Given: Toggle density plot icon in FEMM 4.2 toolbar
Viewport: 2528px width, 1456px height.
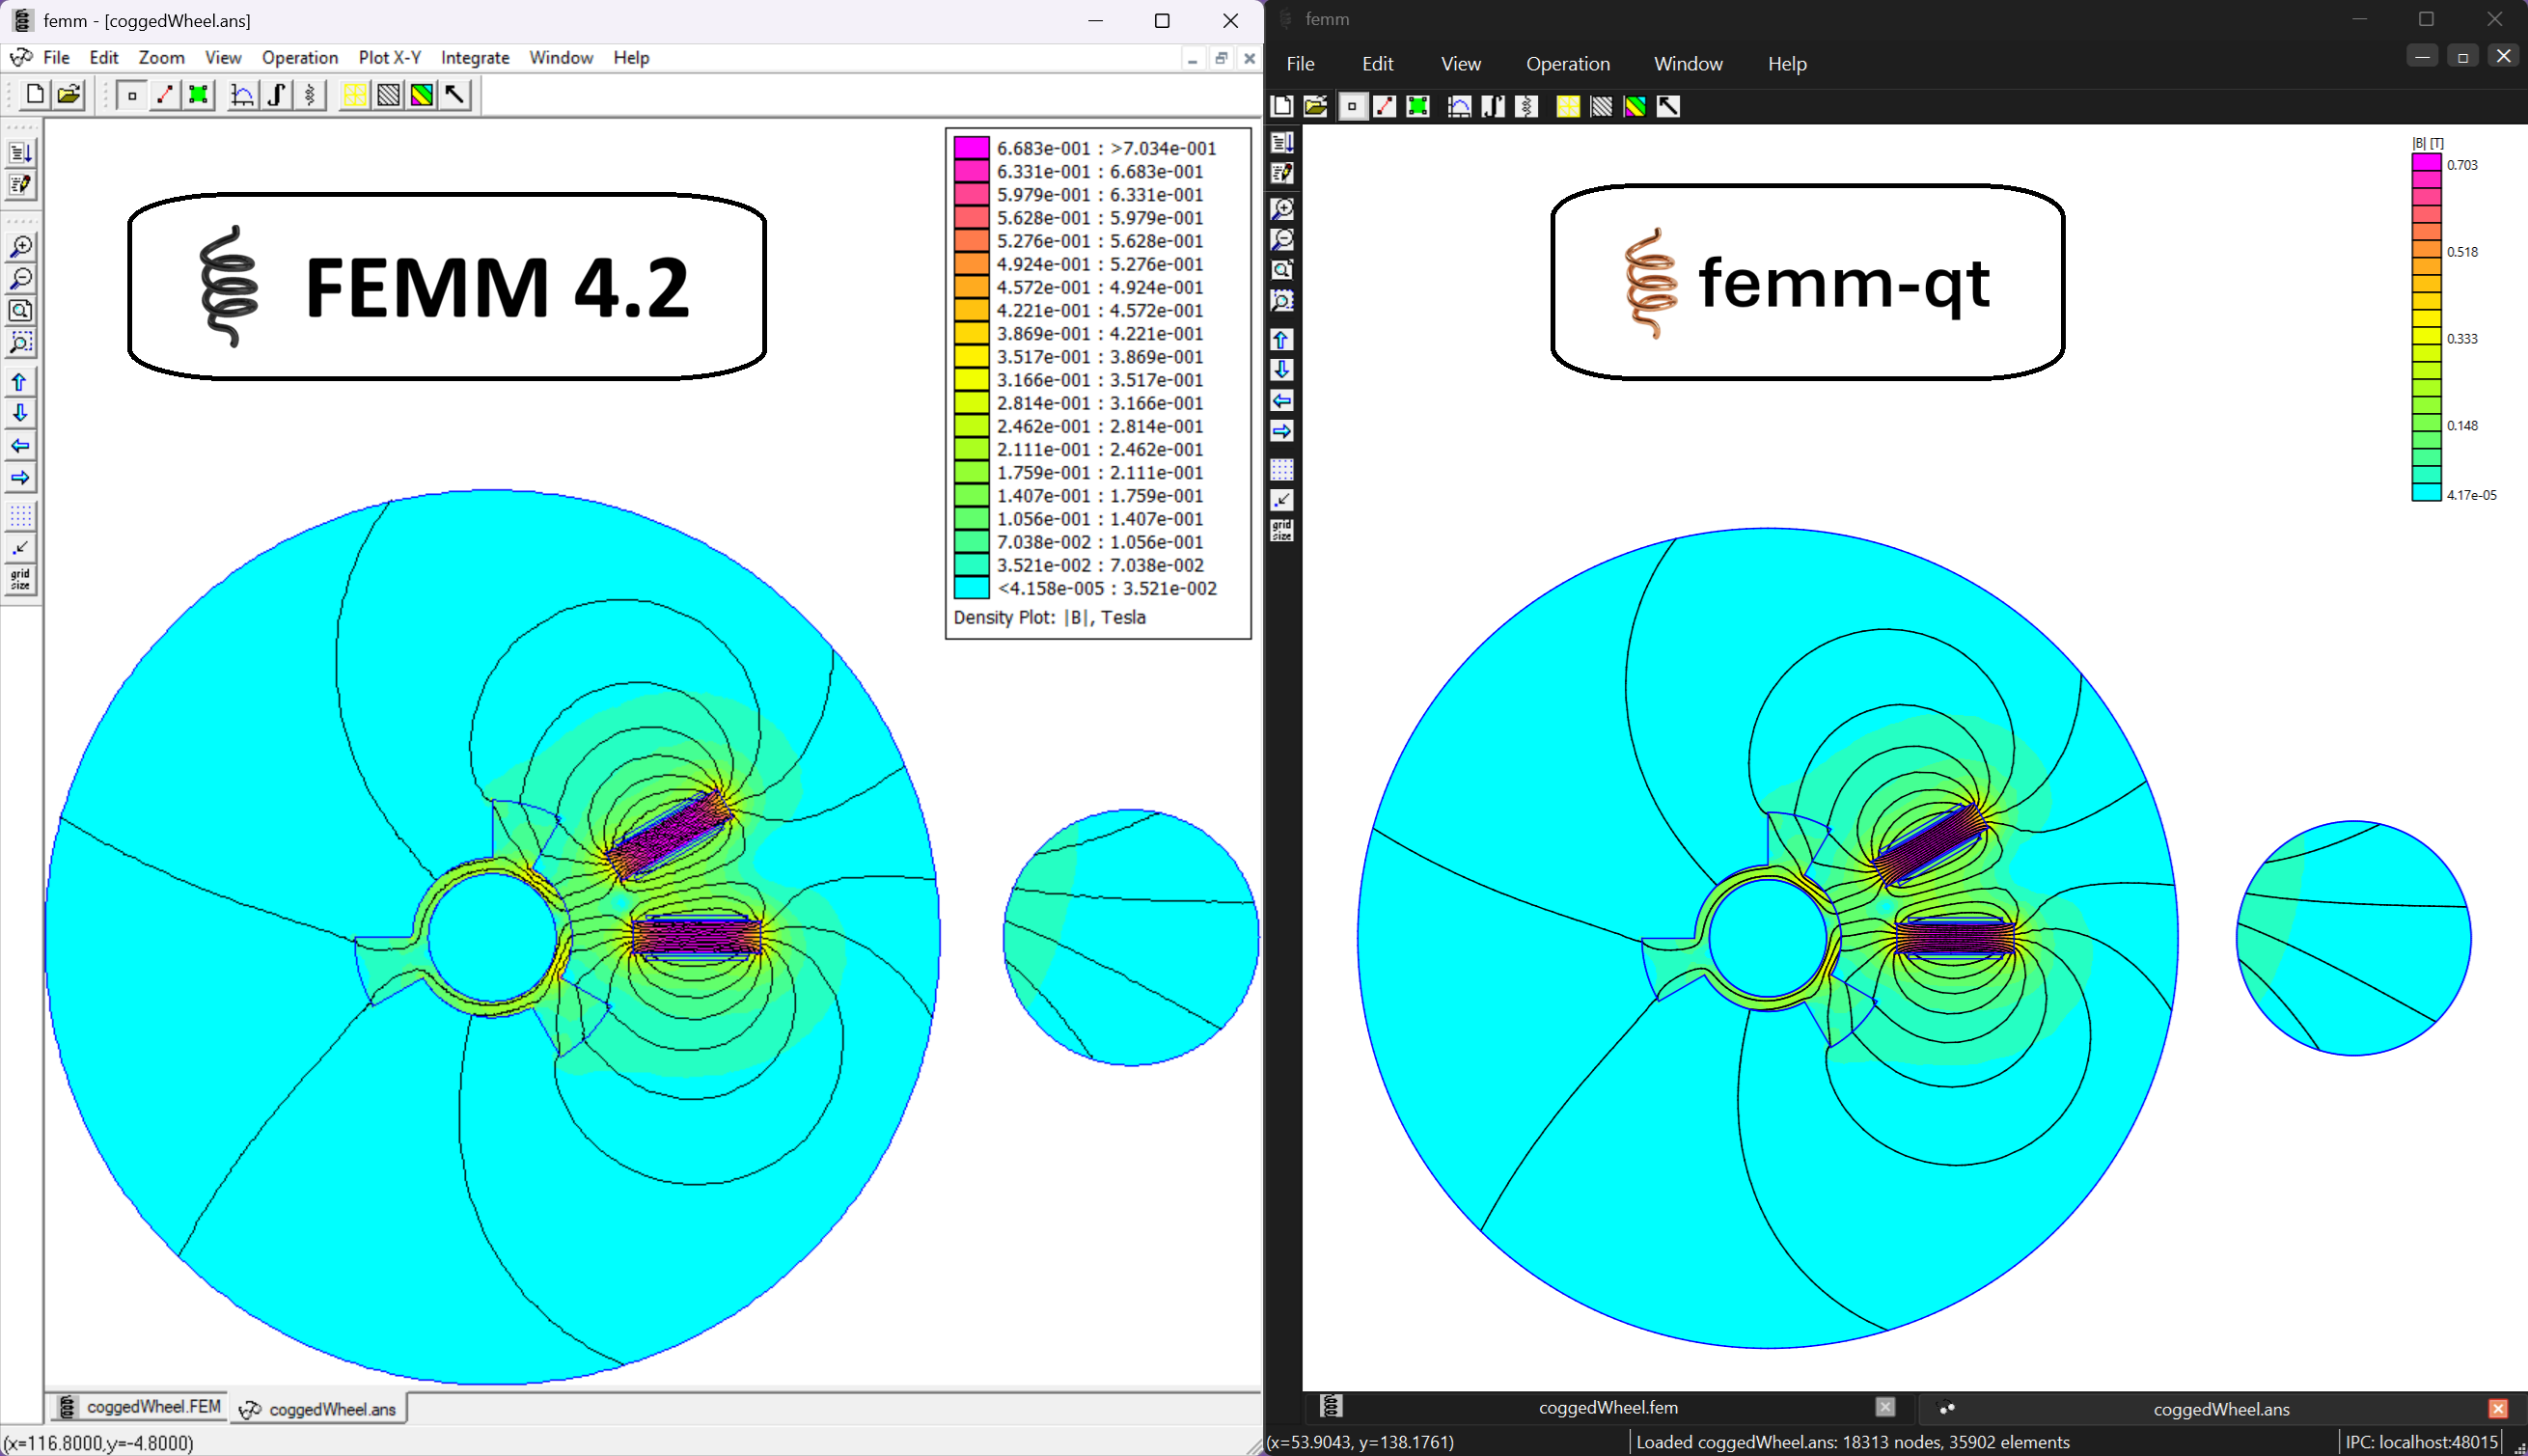Looking at the screenshot, I should pyautogui.click(x=422, y=95).
